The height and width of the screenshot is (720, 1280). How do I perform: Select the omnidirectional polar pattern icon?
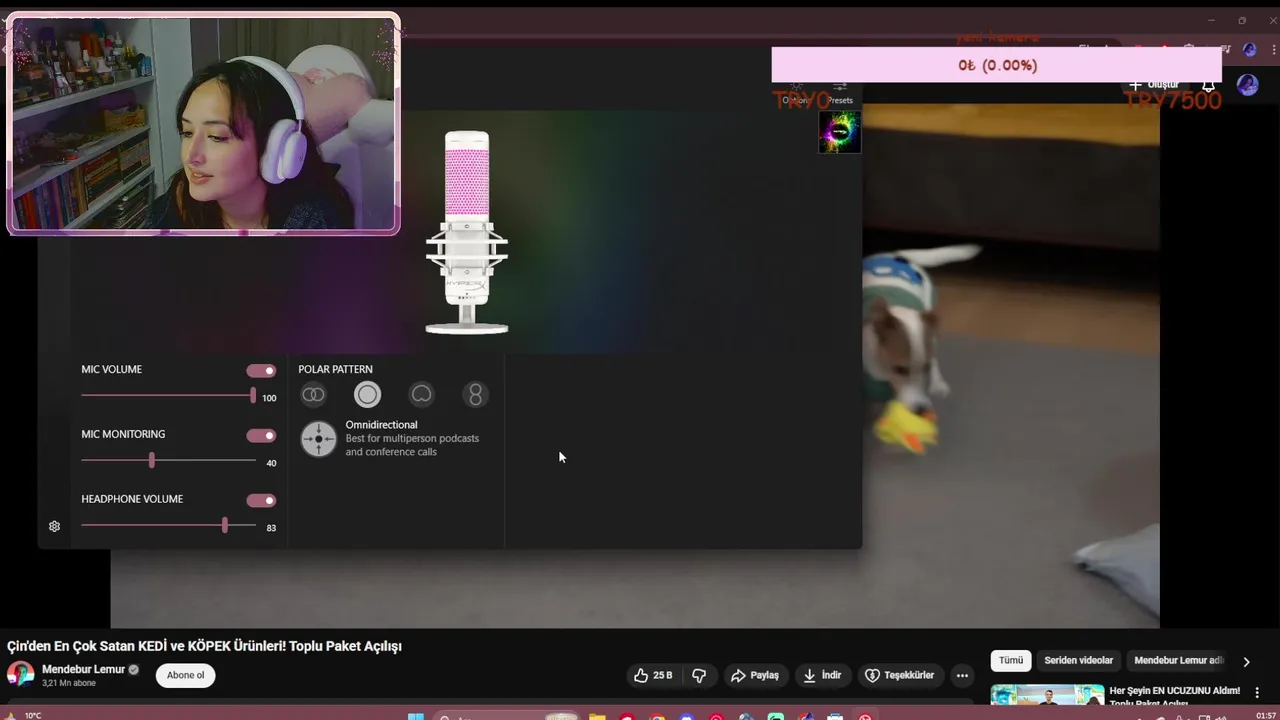tap(367, 395)
